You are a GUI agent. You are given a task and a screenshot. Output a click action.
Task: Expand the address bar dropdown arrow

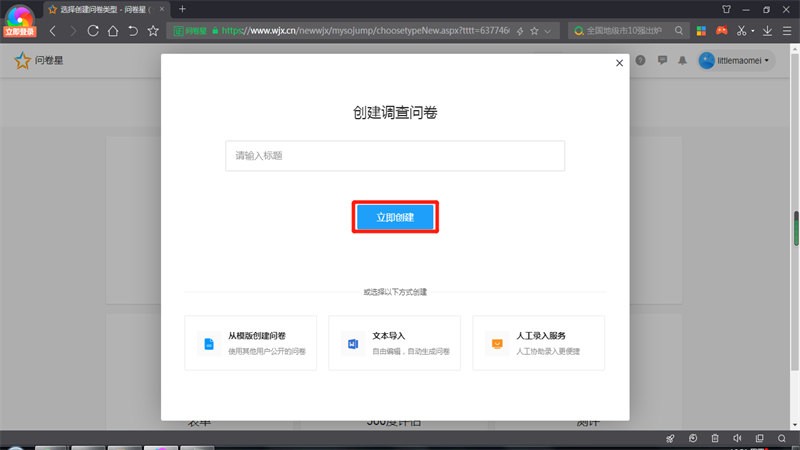click(547, 31)
